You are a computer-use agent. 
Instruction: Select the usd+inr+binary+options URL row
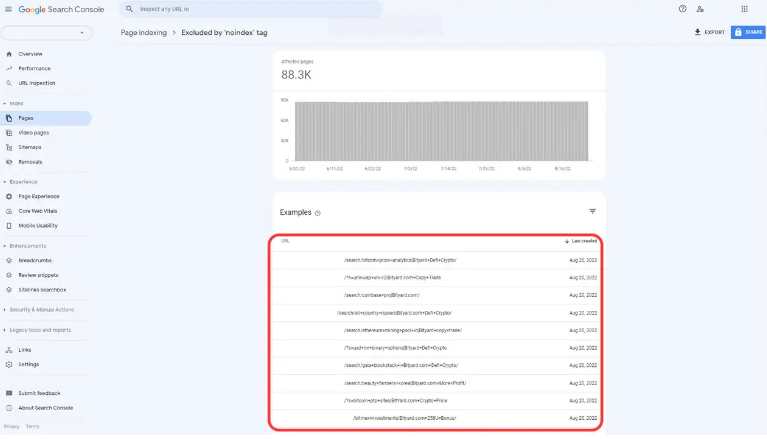(436, 348)
